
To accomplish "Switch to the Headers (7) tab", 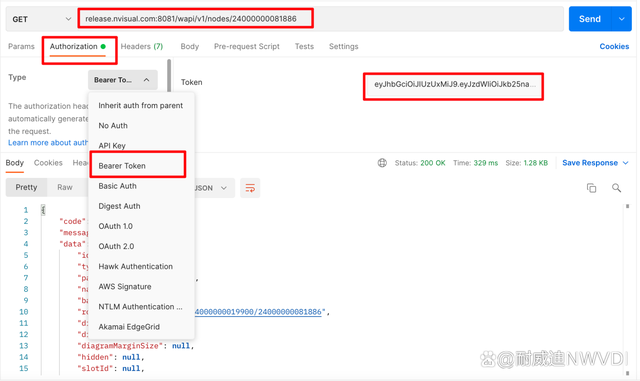I will click(x=142, y=47).
